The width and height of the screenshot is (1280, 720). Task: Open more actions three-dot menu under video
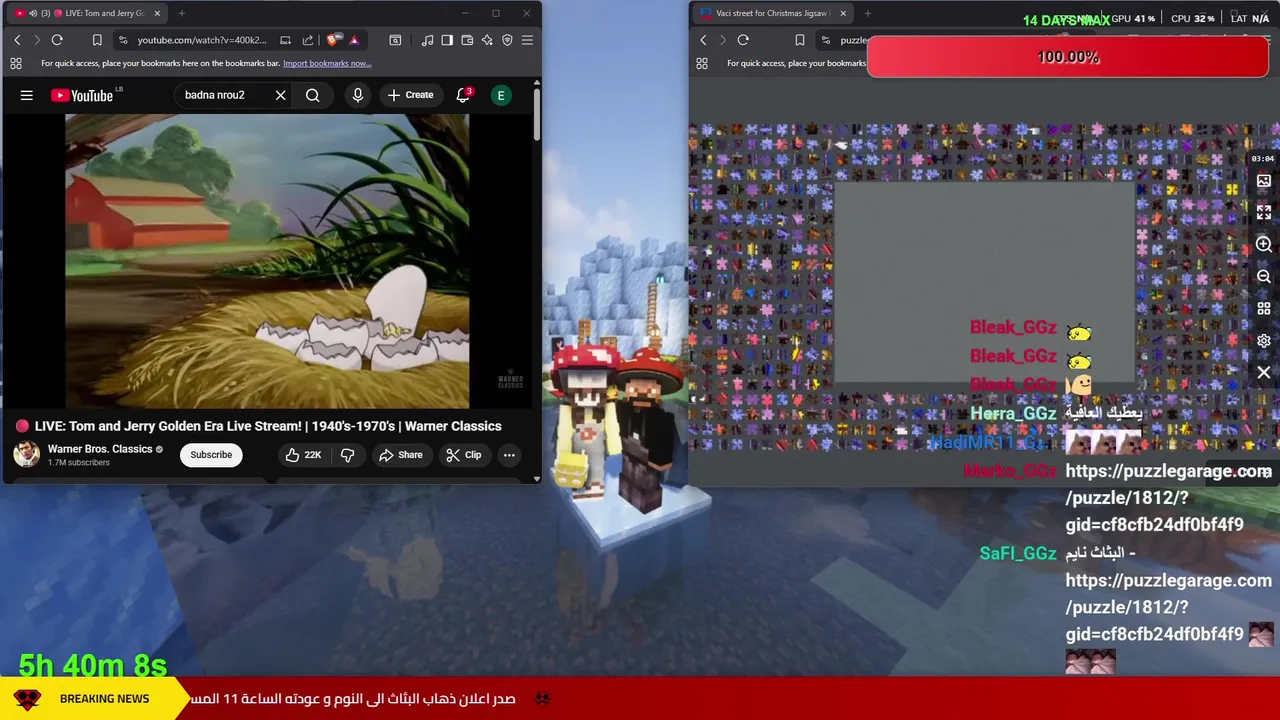509,455
